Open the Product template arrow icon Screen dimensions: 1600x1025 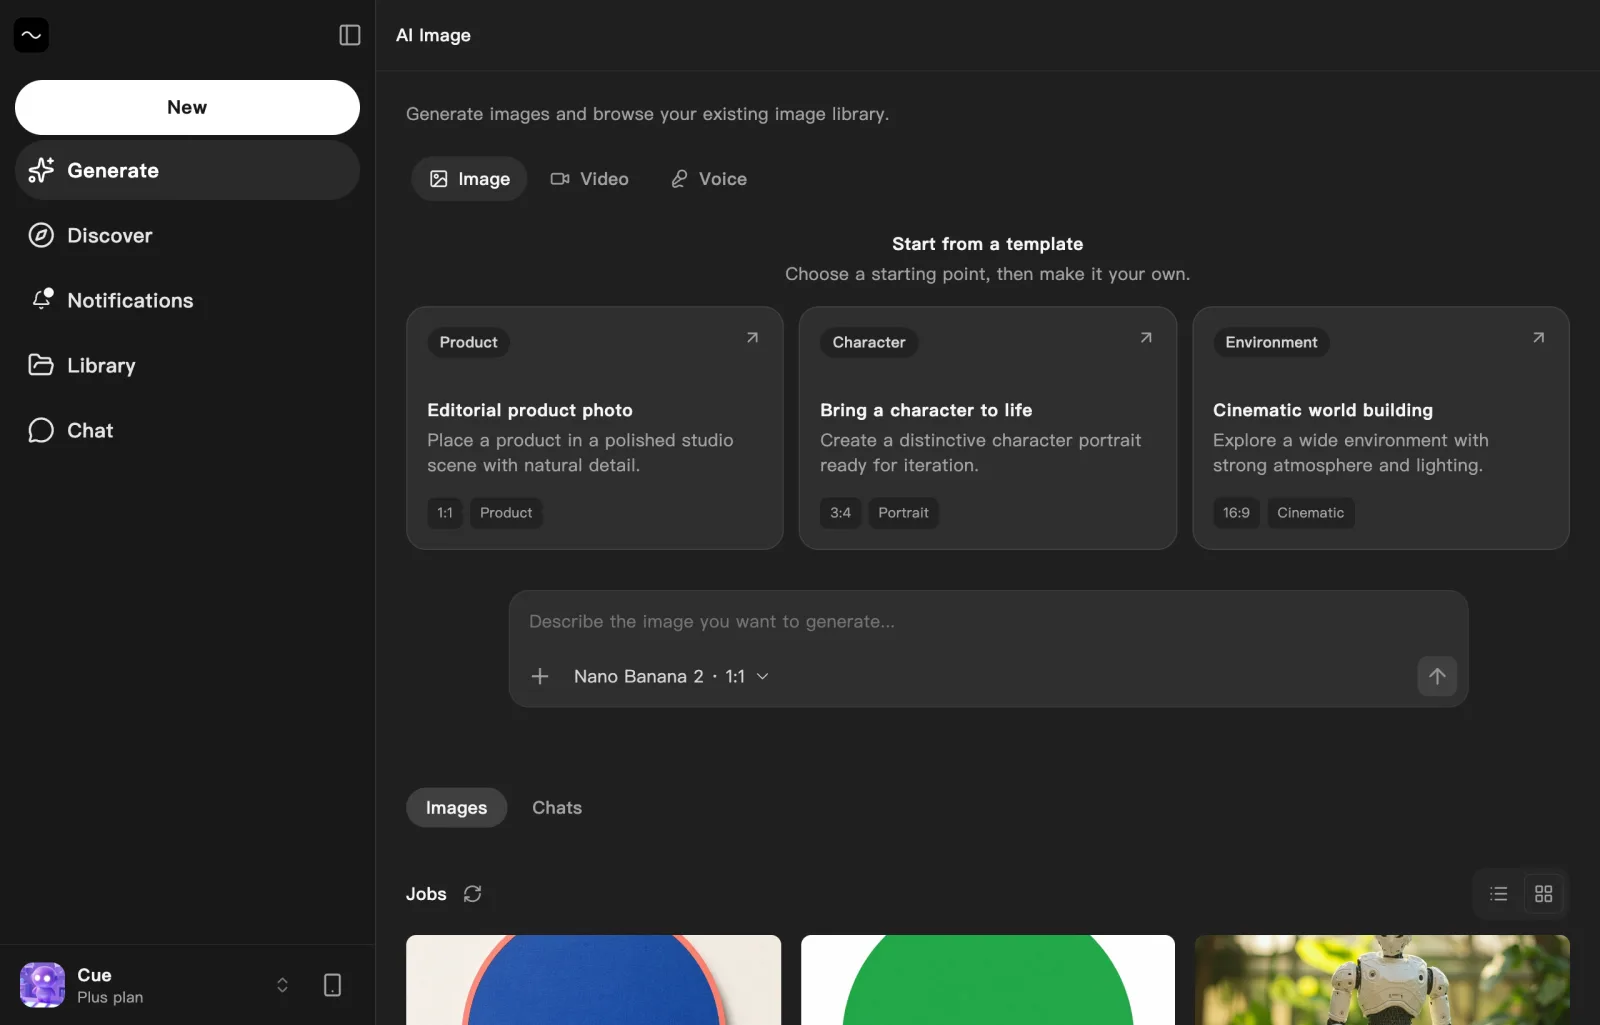click(x=752, y=338)
